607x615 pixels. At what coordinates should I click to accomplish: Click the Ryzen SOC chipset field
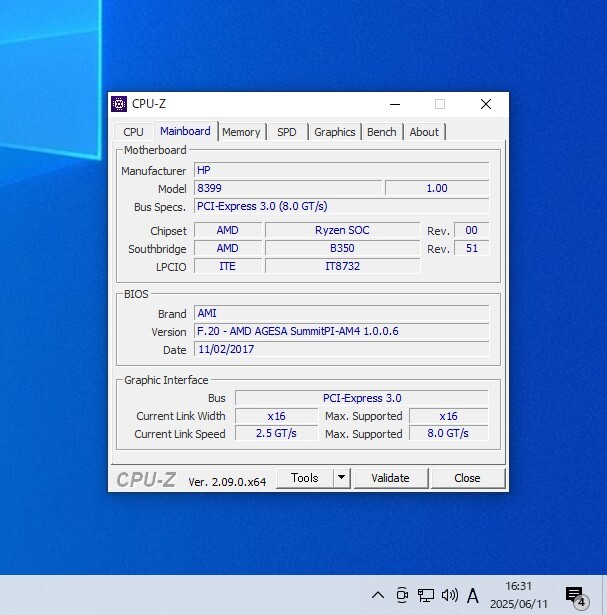342,230
